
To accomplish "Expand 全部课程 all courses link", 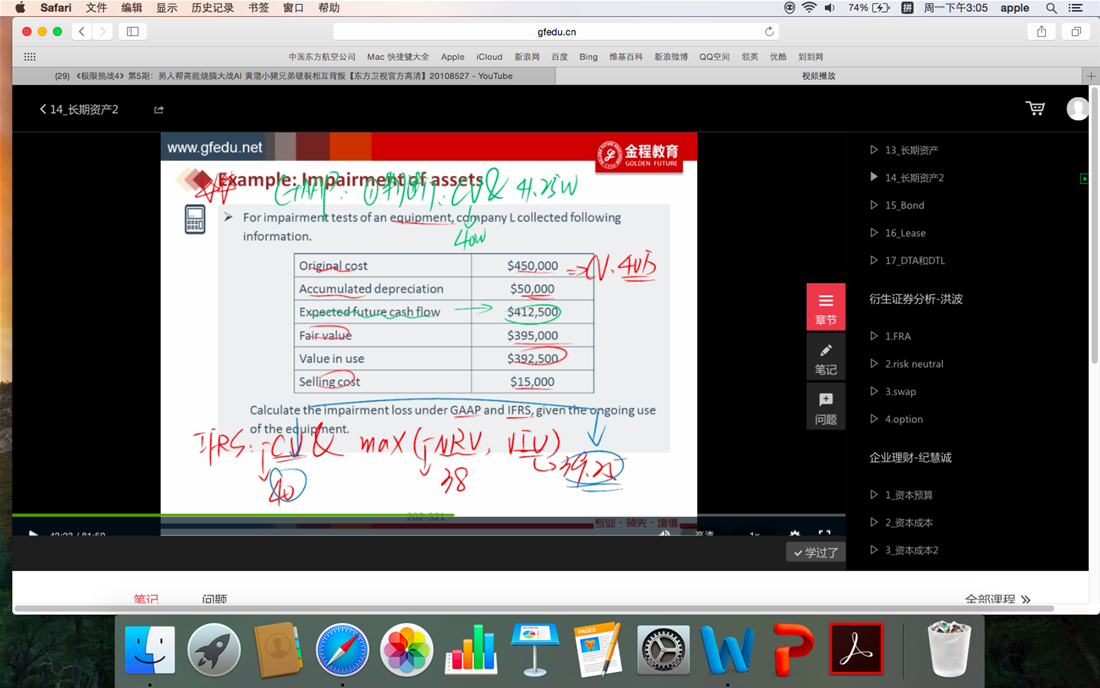I will (997, 600).
